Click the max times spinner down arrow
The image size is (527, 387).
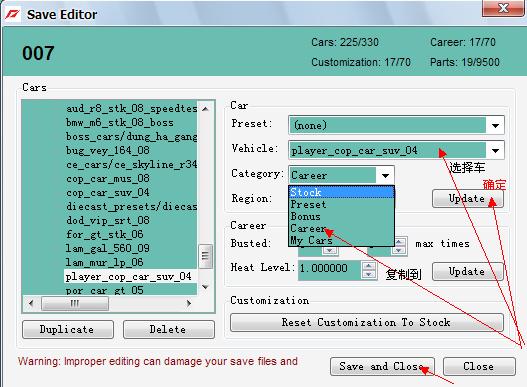tap(399, 250)
